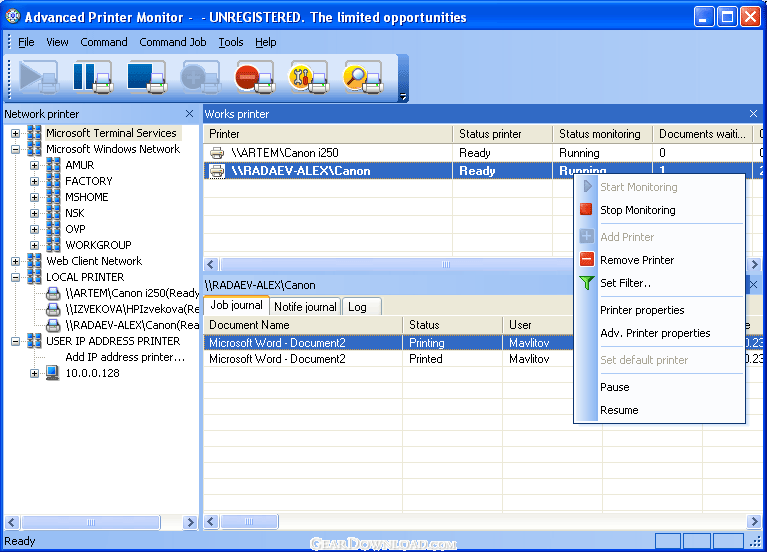Click Mavlitov user in the Printing row
The width and height of the screenshot is (767, 552).
coord(529,343)
